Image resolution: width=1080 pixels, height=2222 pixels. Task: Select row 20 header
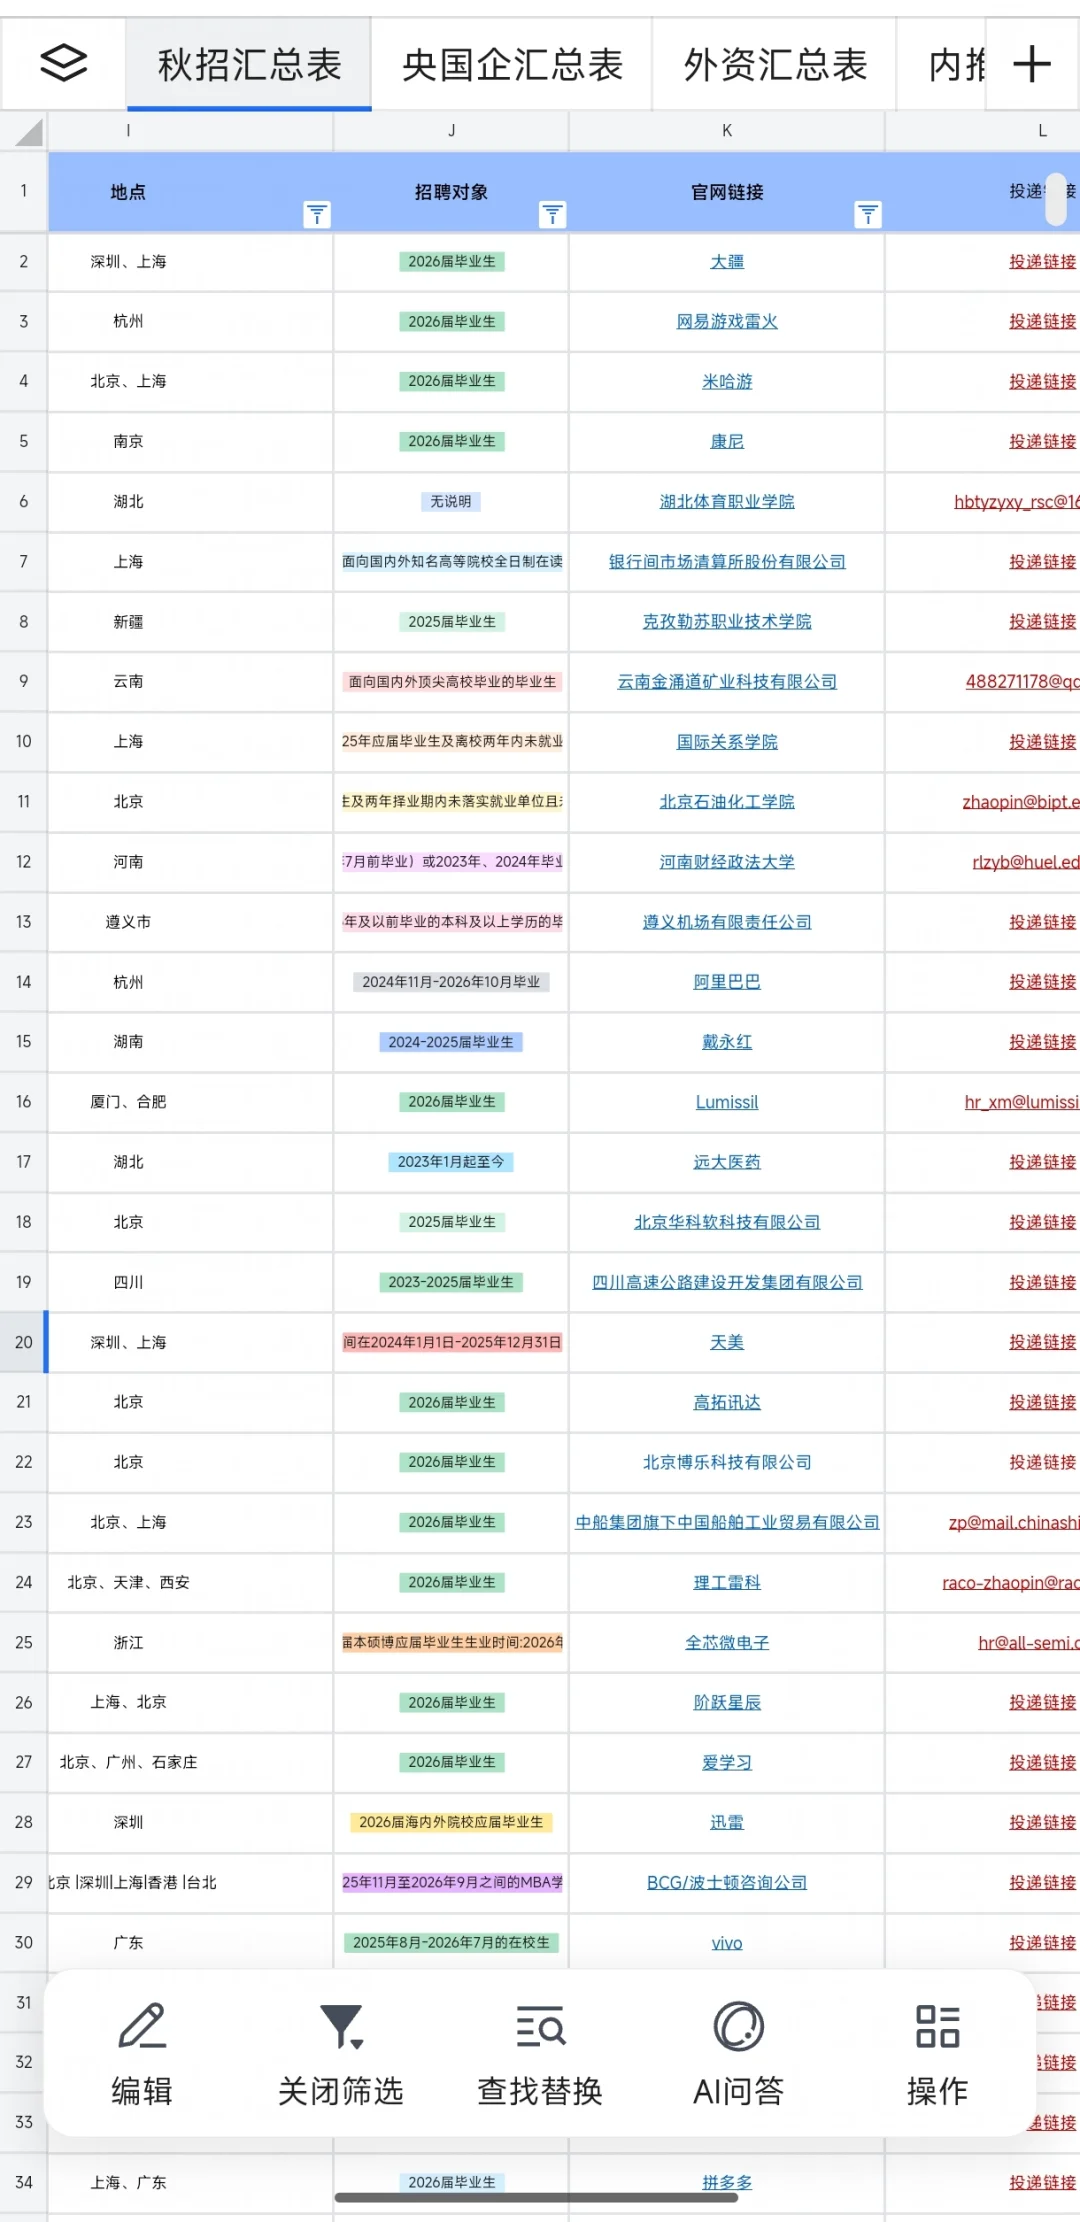point(24,1342)
